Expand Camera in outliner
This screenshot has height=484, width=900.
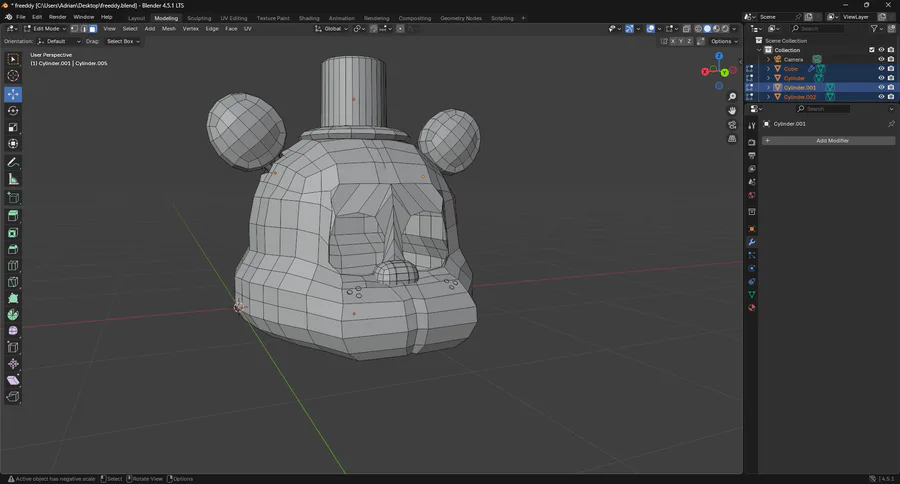click(769, 59)
